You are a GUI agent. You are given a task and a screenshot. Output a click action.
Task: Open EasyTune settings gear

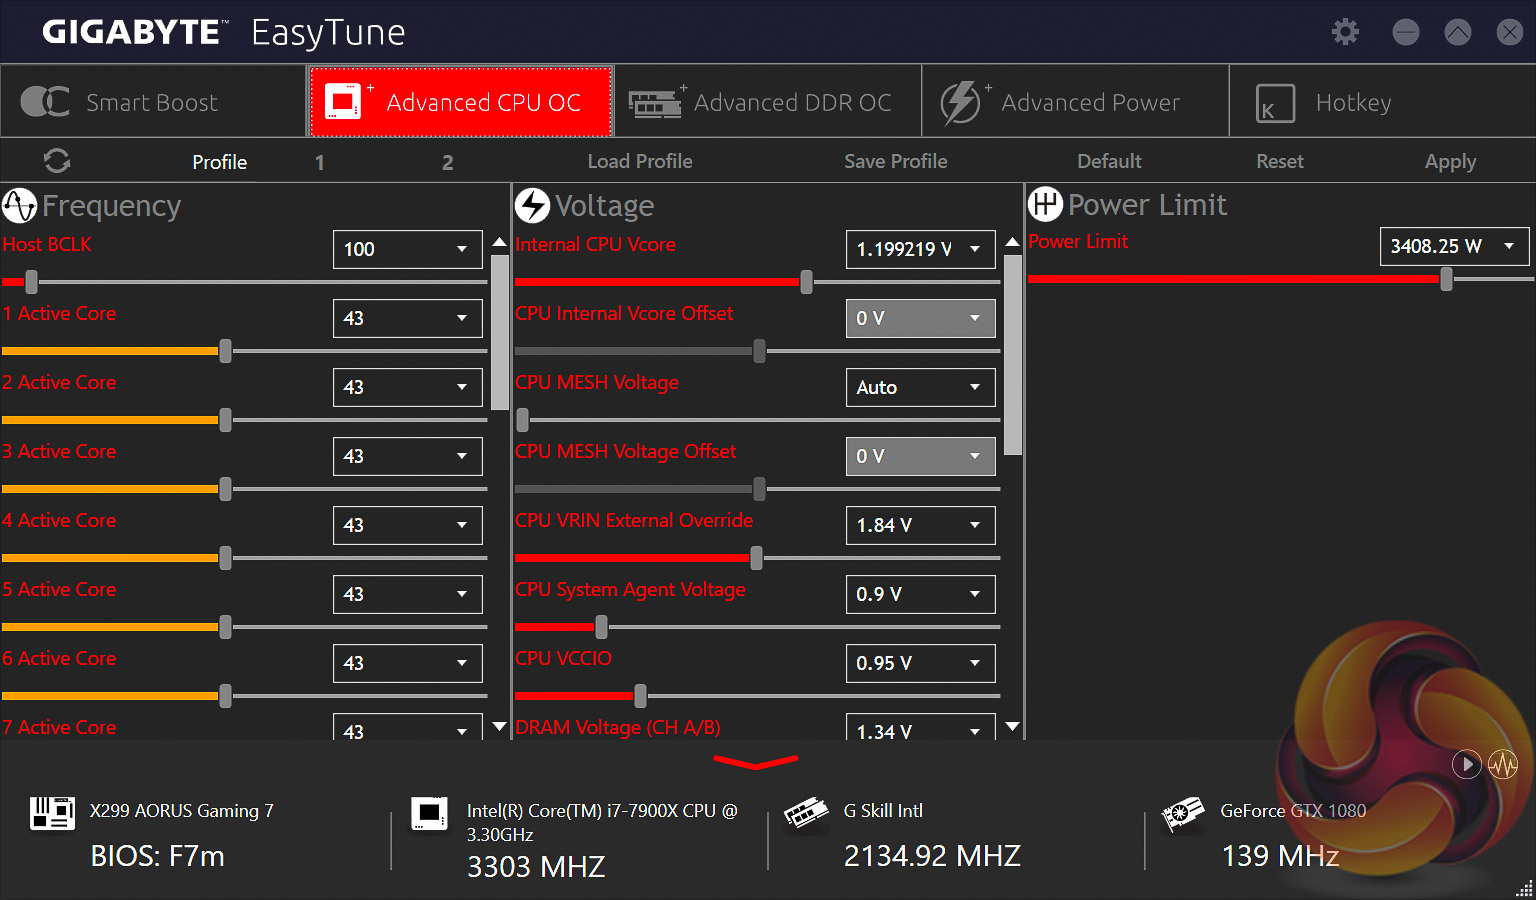click(x=1345, y=32)
